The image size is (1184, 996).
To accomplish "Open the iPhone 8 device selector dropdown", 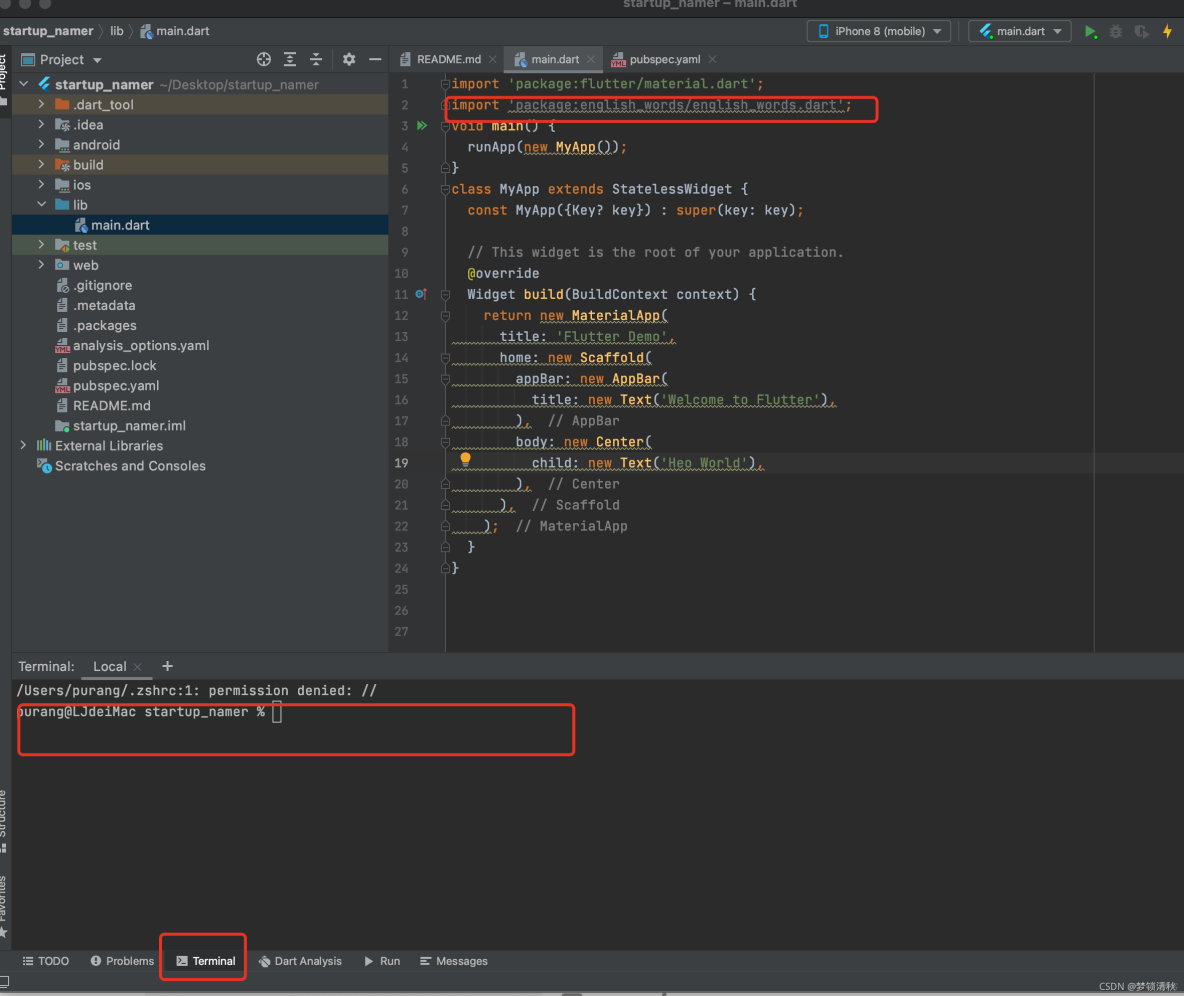I will 878,31.
